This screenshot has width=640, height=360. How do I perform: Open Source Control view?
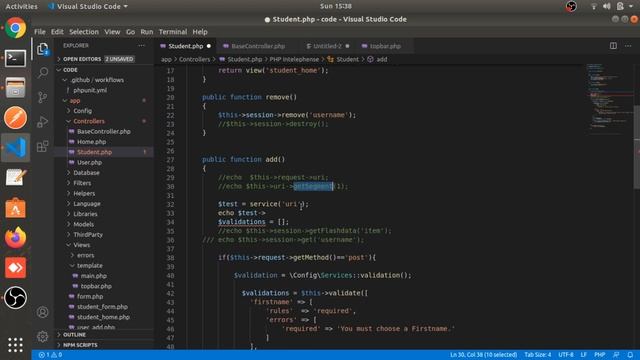point(43,97)
